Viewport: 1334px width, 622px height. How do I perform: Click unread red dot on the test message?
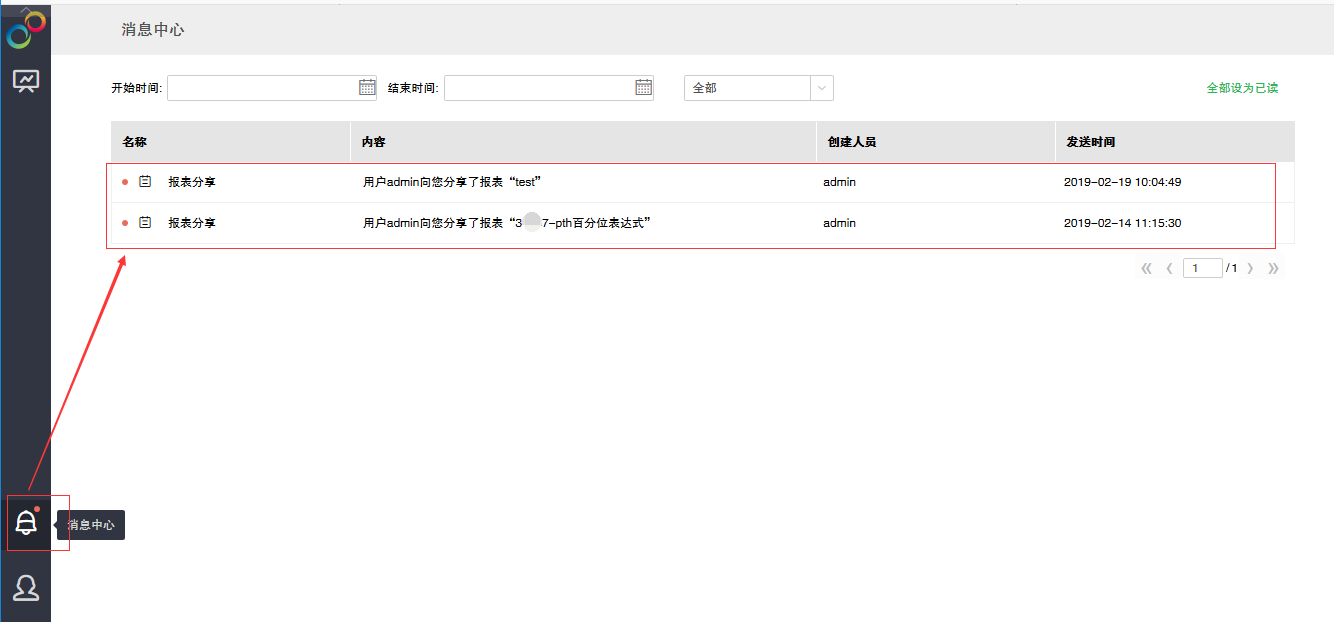[125, 181]
